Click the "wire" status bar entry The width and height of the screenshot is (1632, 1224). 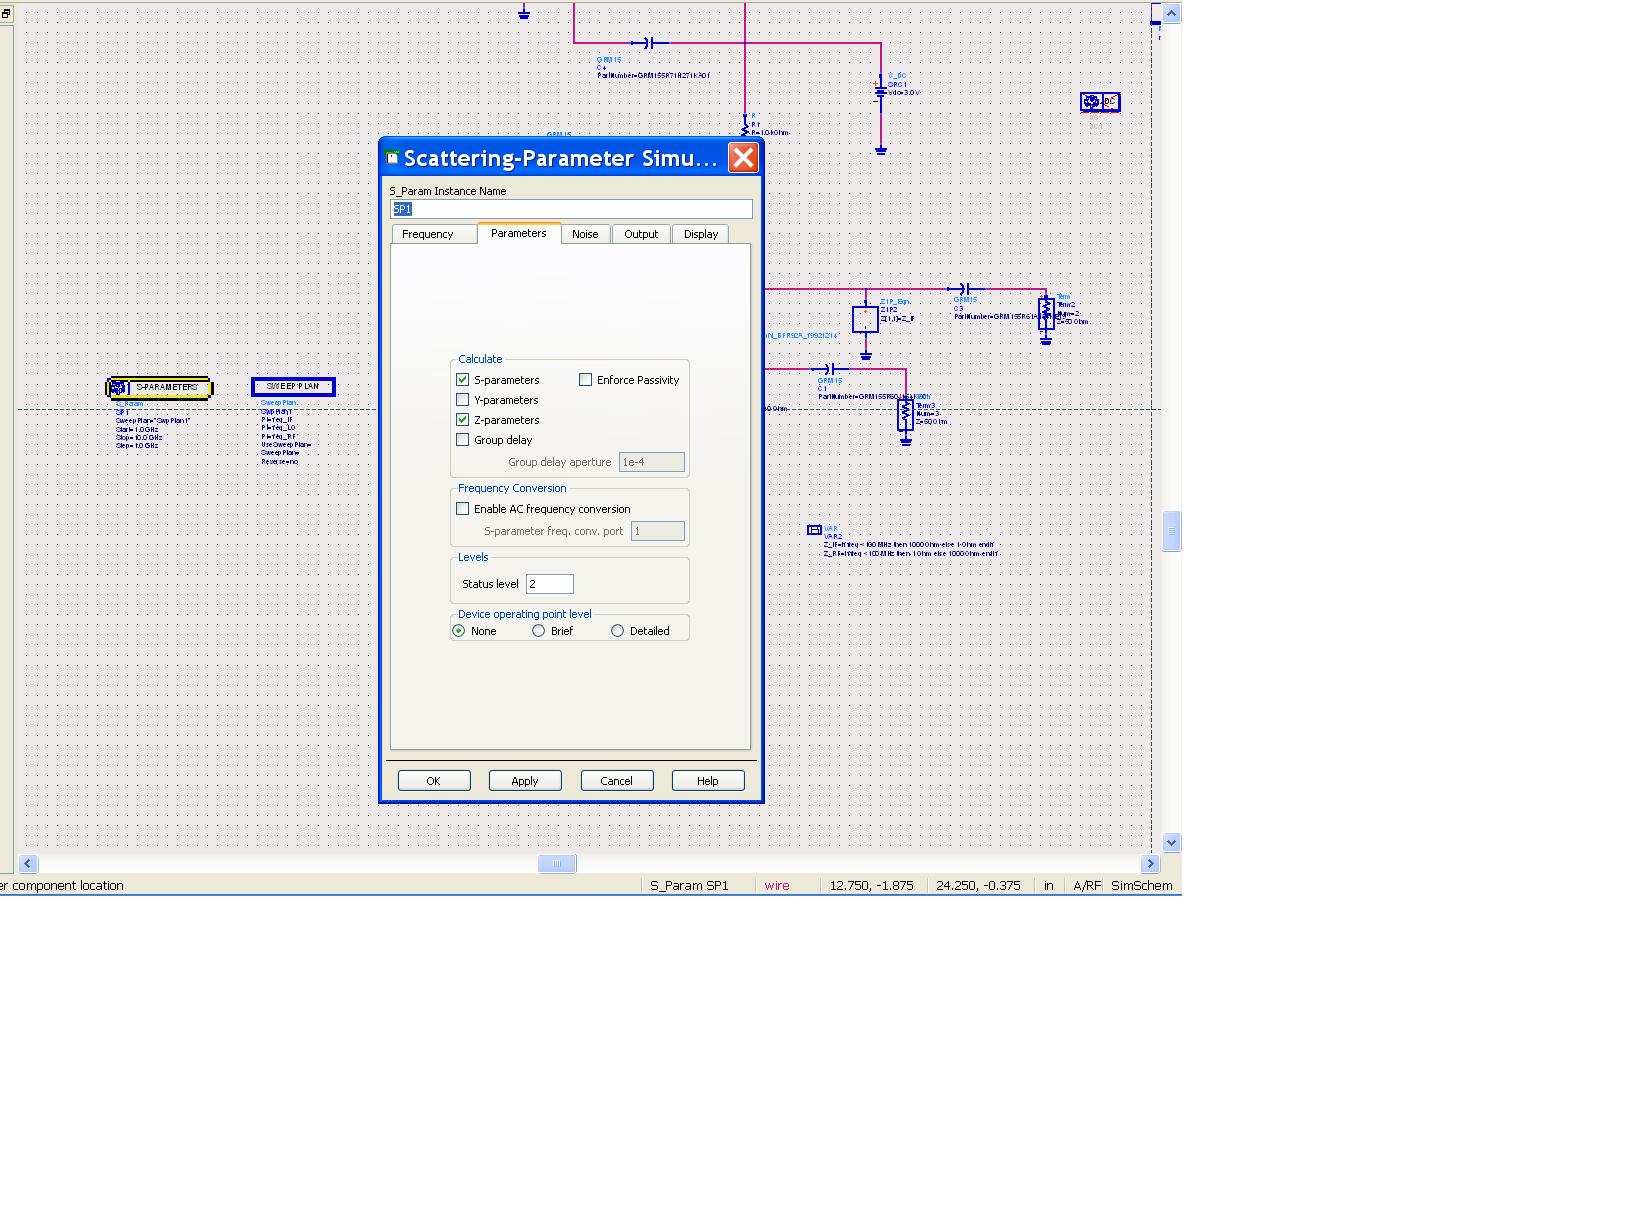tap(777, 886)
